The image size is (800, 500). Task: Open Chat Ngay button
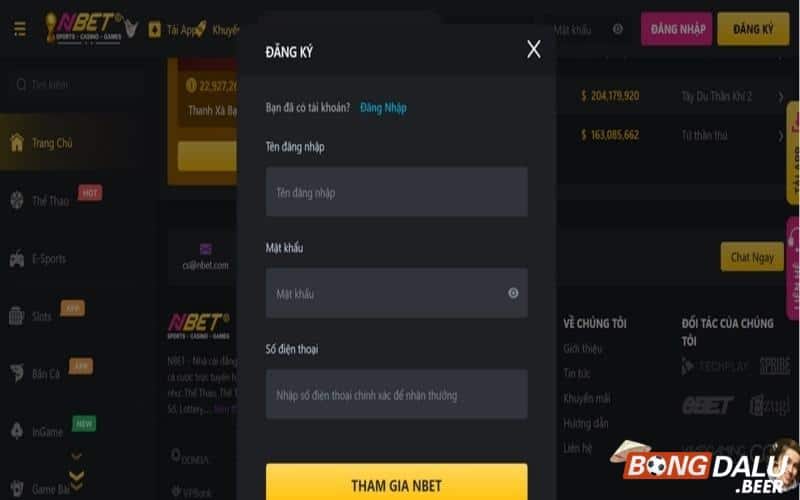(x=752, y=257)
